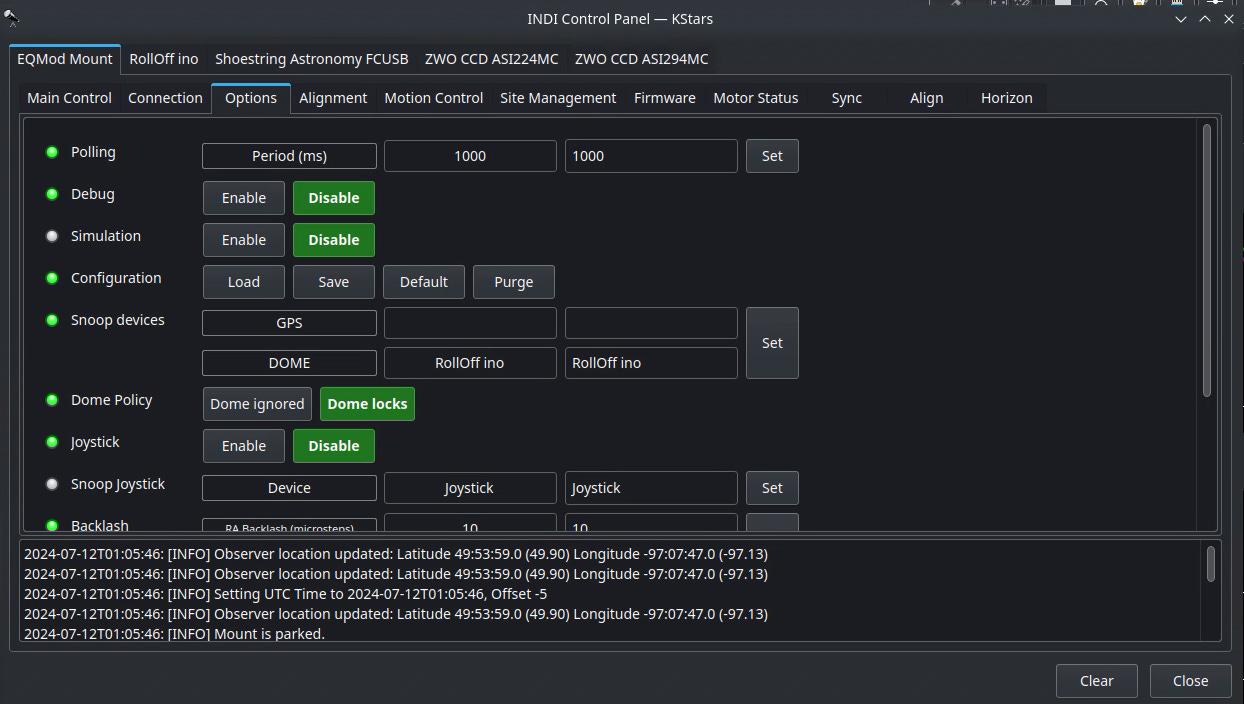This screenshot has width=1244, height=704.
Task: Load the saved configuration
Action: click(x=244, y=282)
